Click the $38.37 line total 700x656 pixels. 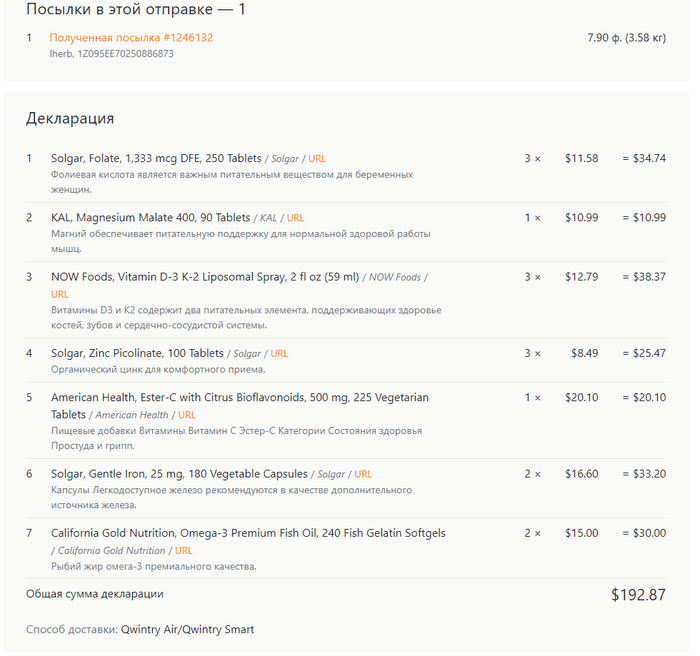[646, 277]
